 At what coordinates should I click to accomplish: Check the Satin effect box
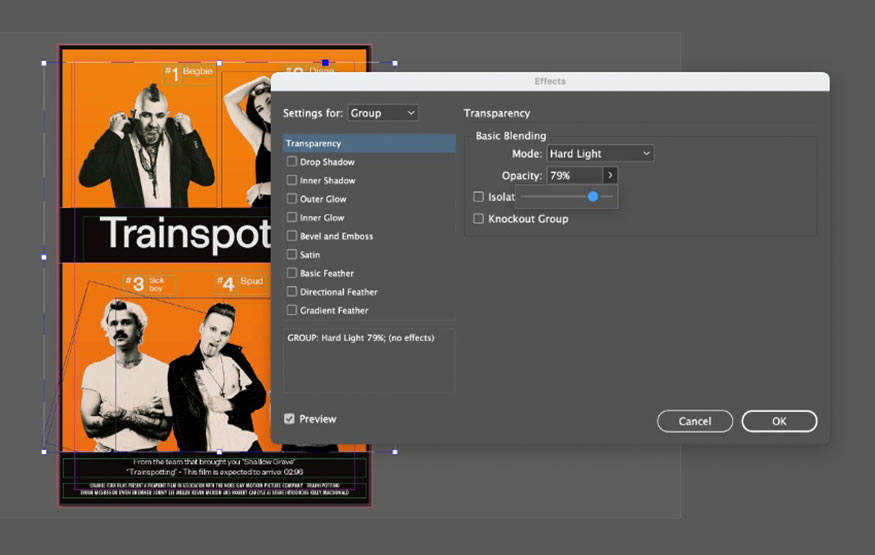click(292, 254)
